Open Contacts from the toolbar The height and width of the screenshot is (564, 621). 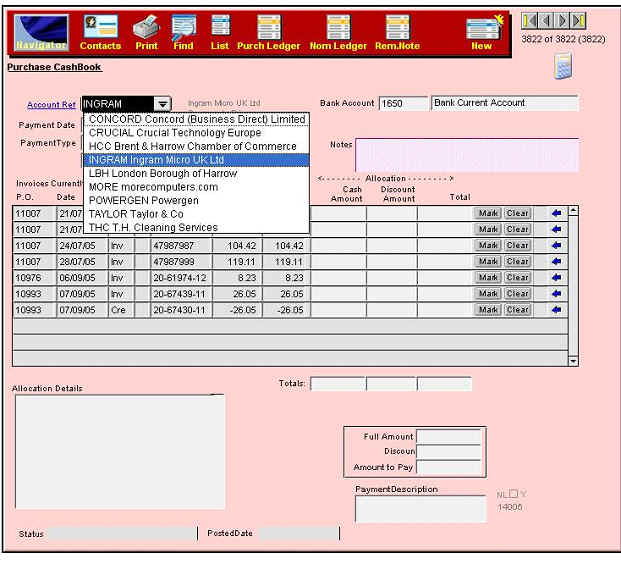pyautogui.click(x=101, y=32)
